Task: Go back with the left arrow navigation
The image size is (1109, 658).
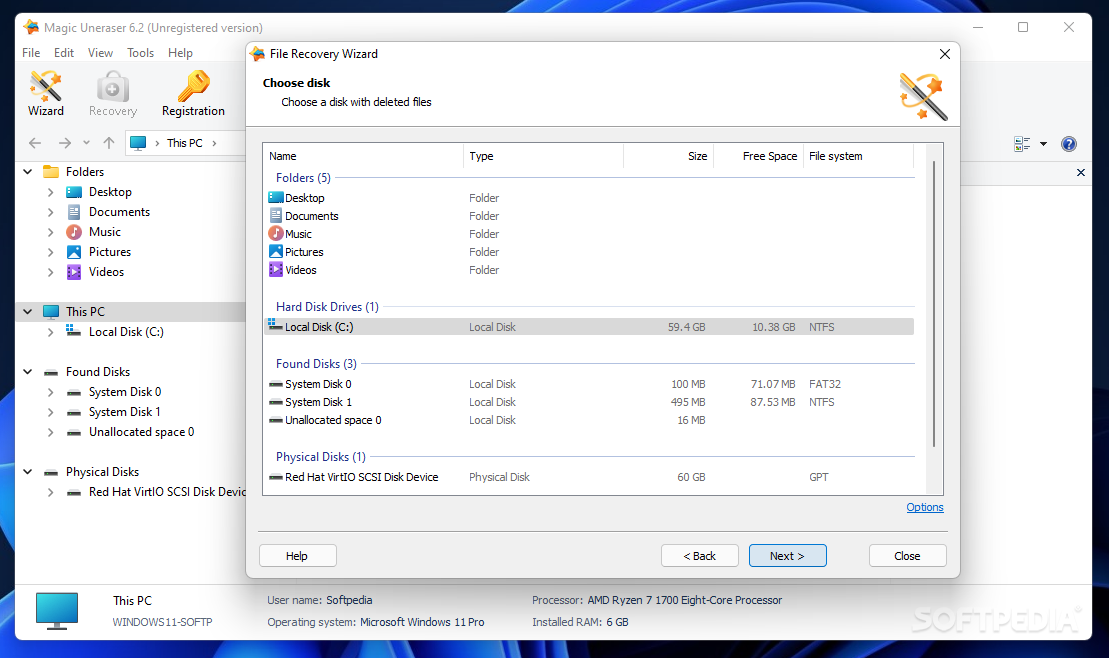Action: [35, 143]
